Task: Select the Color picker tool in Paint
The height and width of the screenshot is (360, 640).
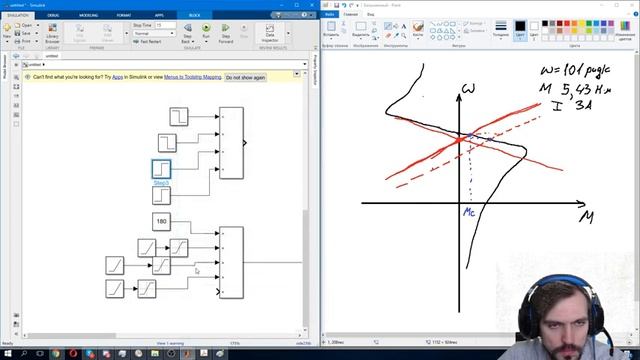Action: (x=396, y=36)
